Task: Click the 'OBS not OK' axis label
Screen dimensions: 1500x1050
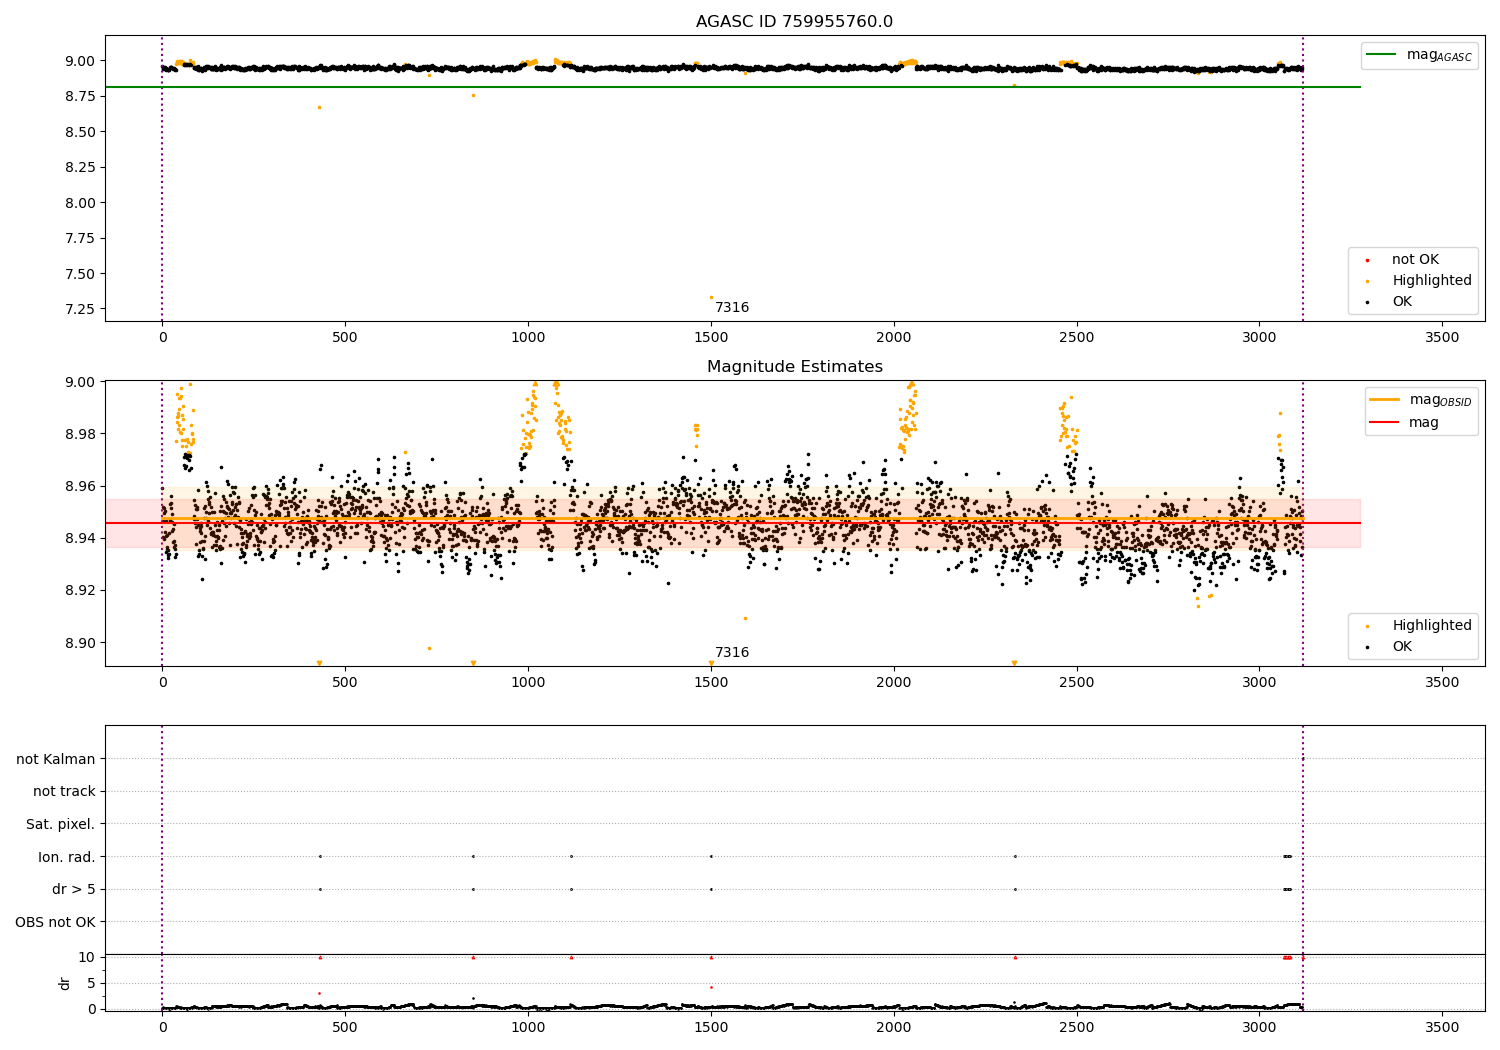Action: pos(56,922)
